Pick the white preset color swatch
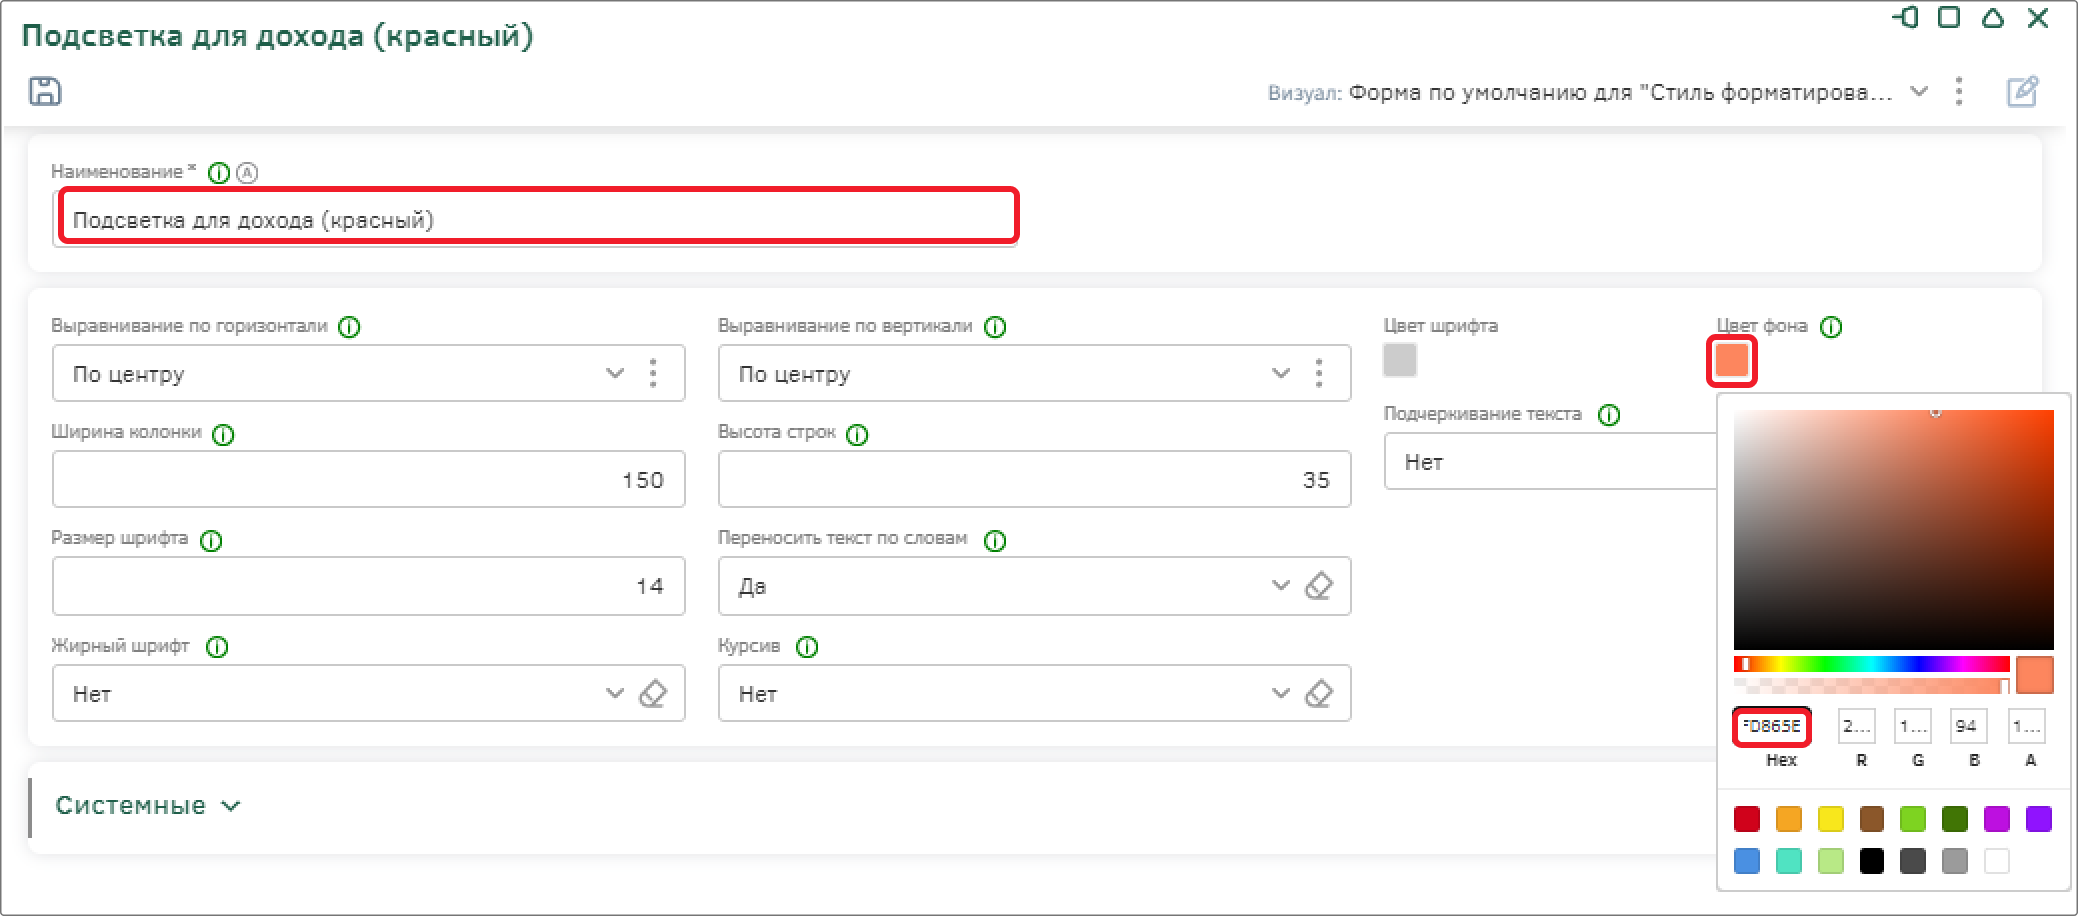 pos(1997,861)
